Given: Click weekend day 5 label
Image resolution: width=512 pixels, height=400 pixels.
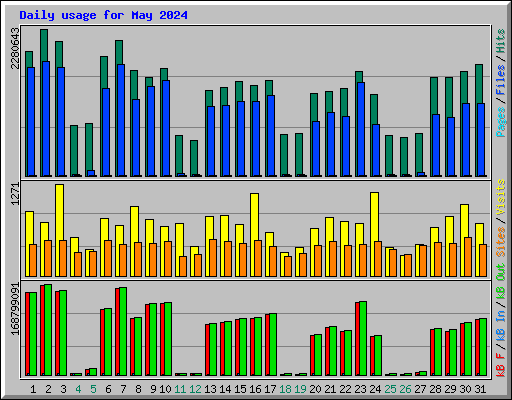Looking at the screenshot, I should [93, 389].
